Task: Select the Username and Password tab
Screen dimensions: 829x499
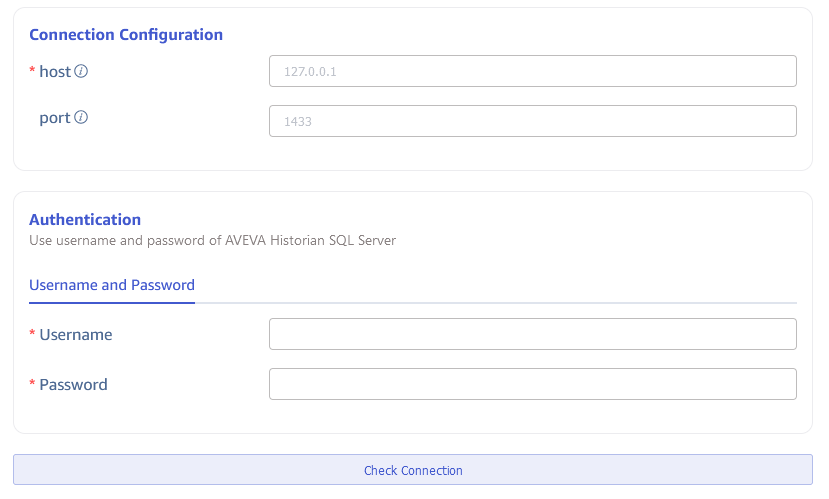Action: click(x=112, y=285)
